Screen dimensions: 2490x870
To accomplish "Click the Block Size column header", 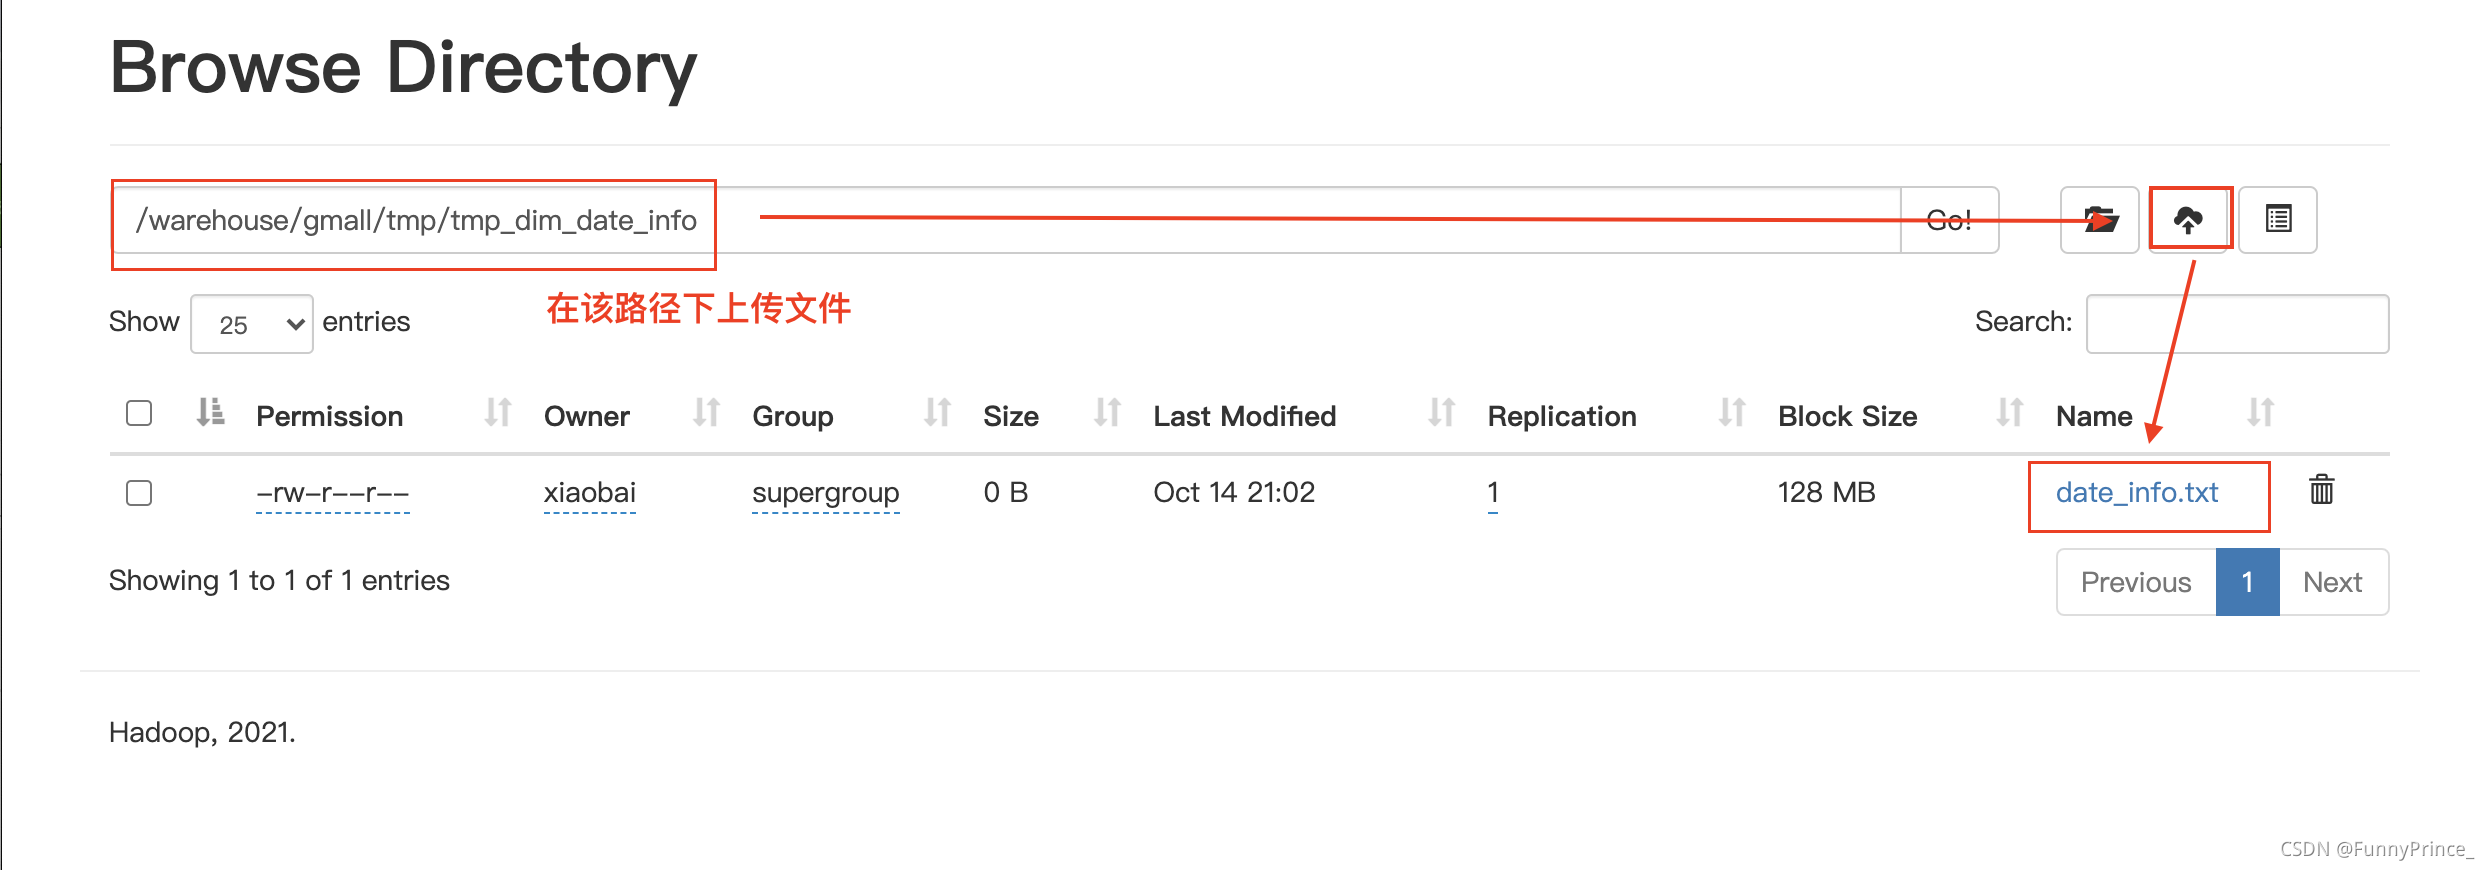I will (x=1848, y=416).
